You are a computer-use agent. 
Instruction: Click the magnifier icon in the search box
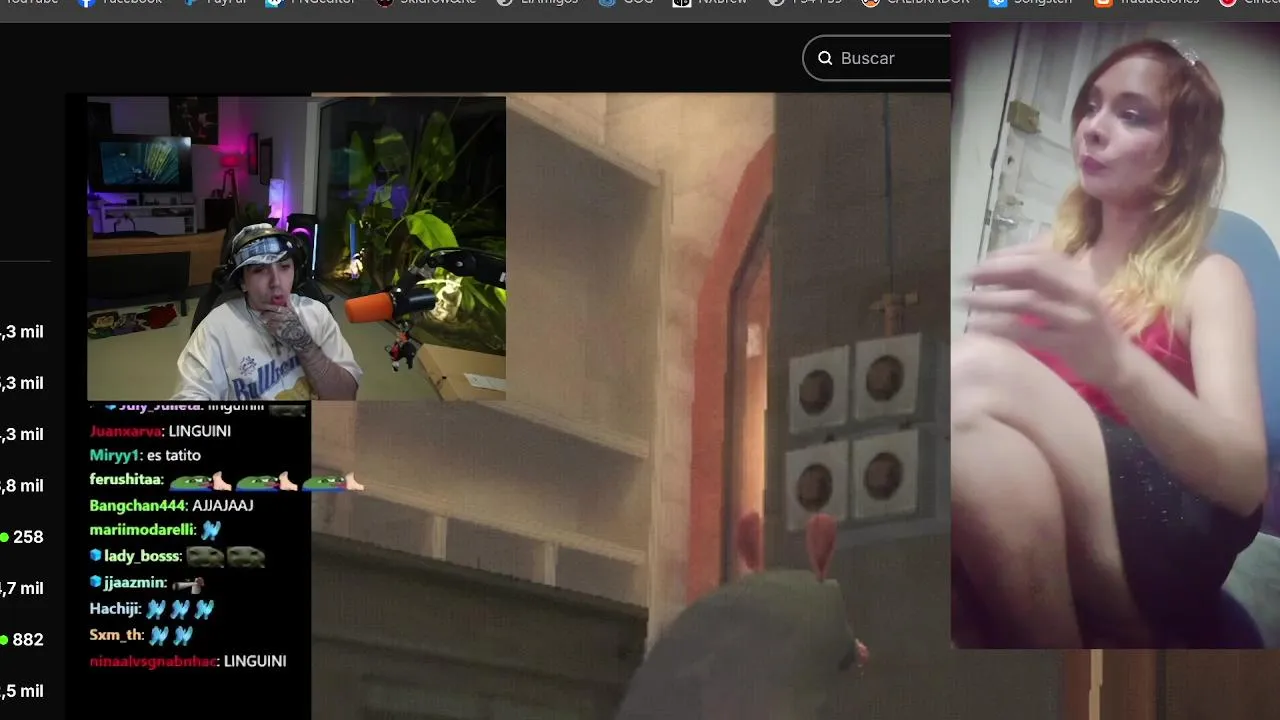(825, 58)
